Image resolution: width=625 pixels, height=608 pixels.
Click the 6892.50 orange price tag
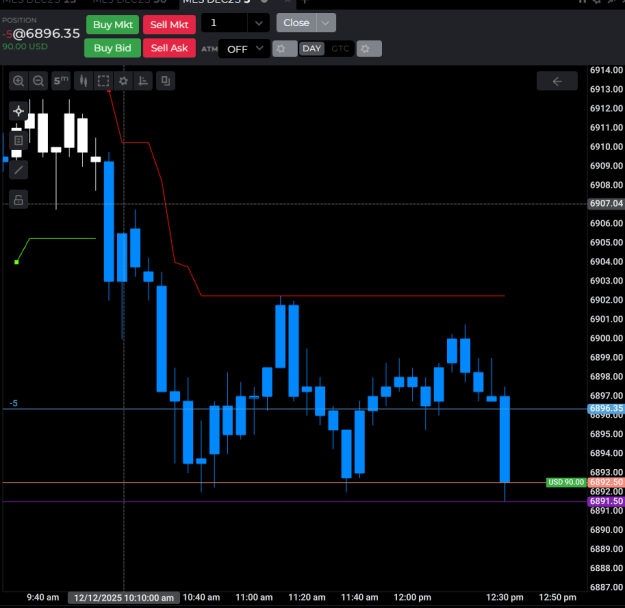pos(606,482)
